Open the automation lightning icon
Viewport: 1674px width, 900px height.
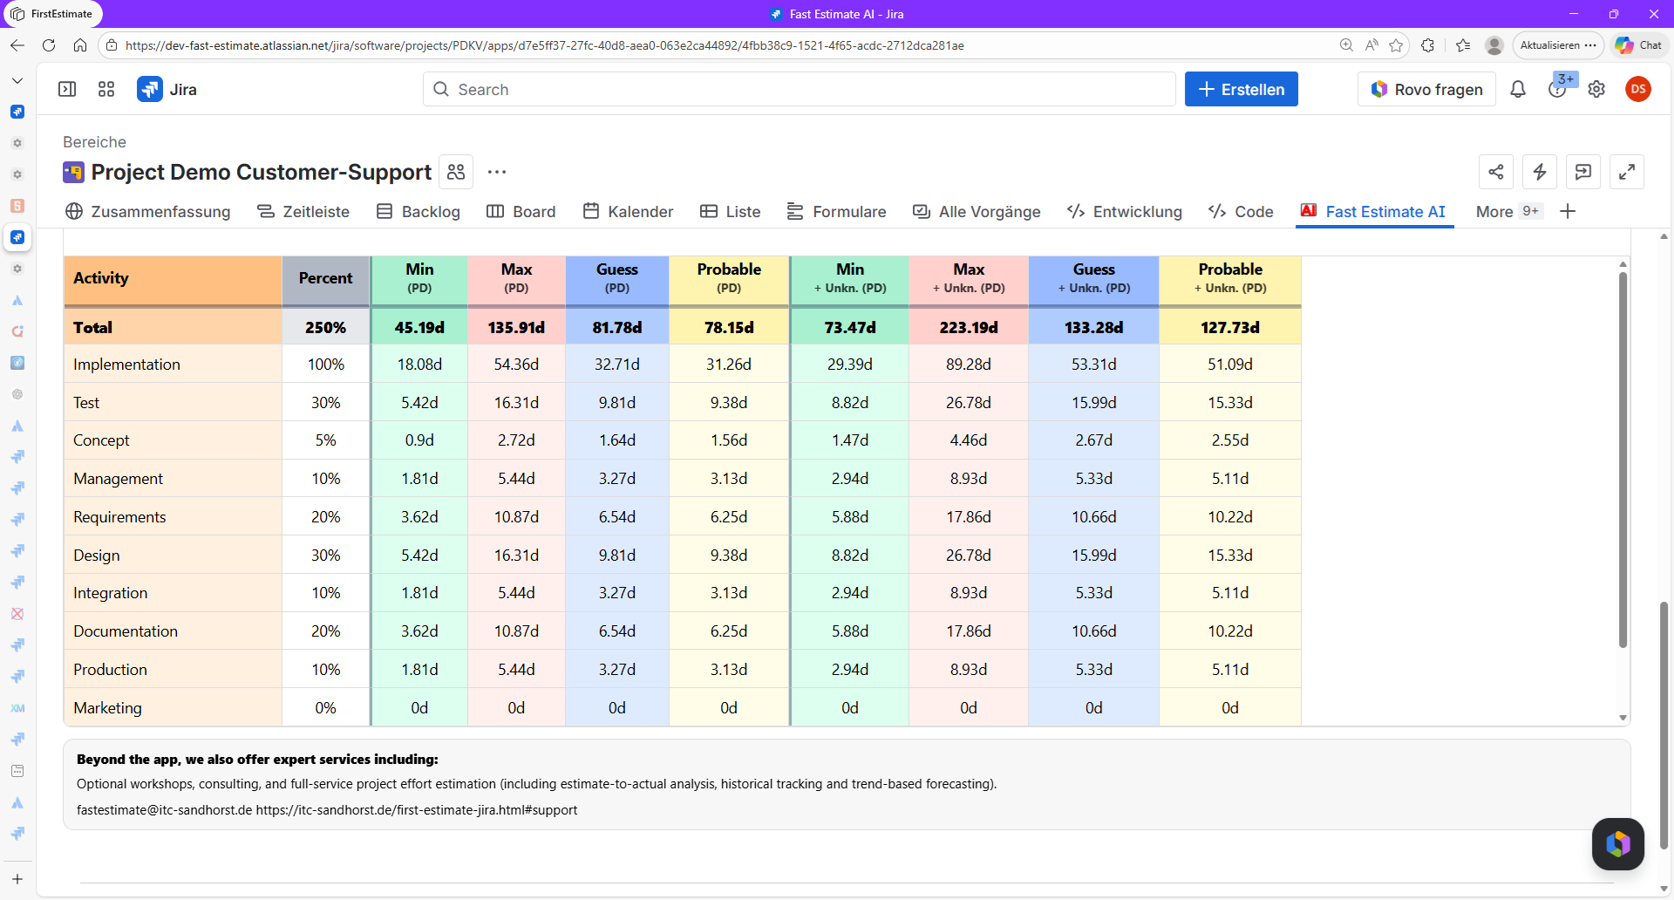(x=1539, y=172)
